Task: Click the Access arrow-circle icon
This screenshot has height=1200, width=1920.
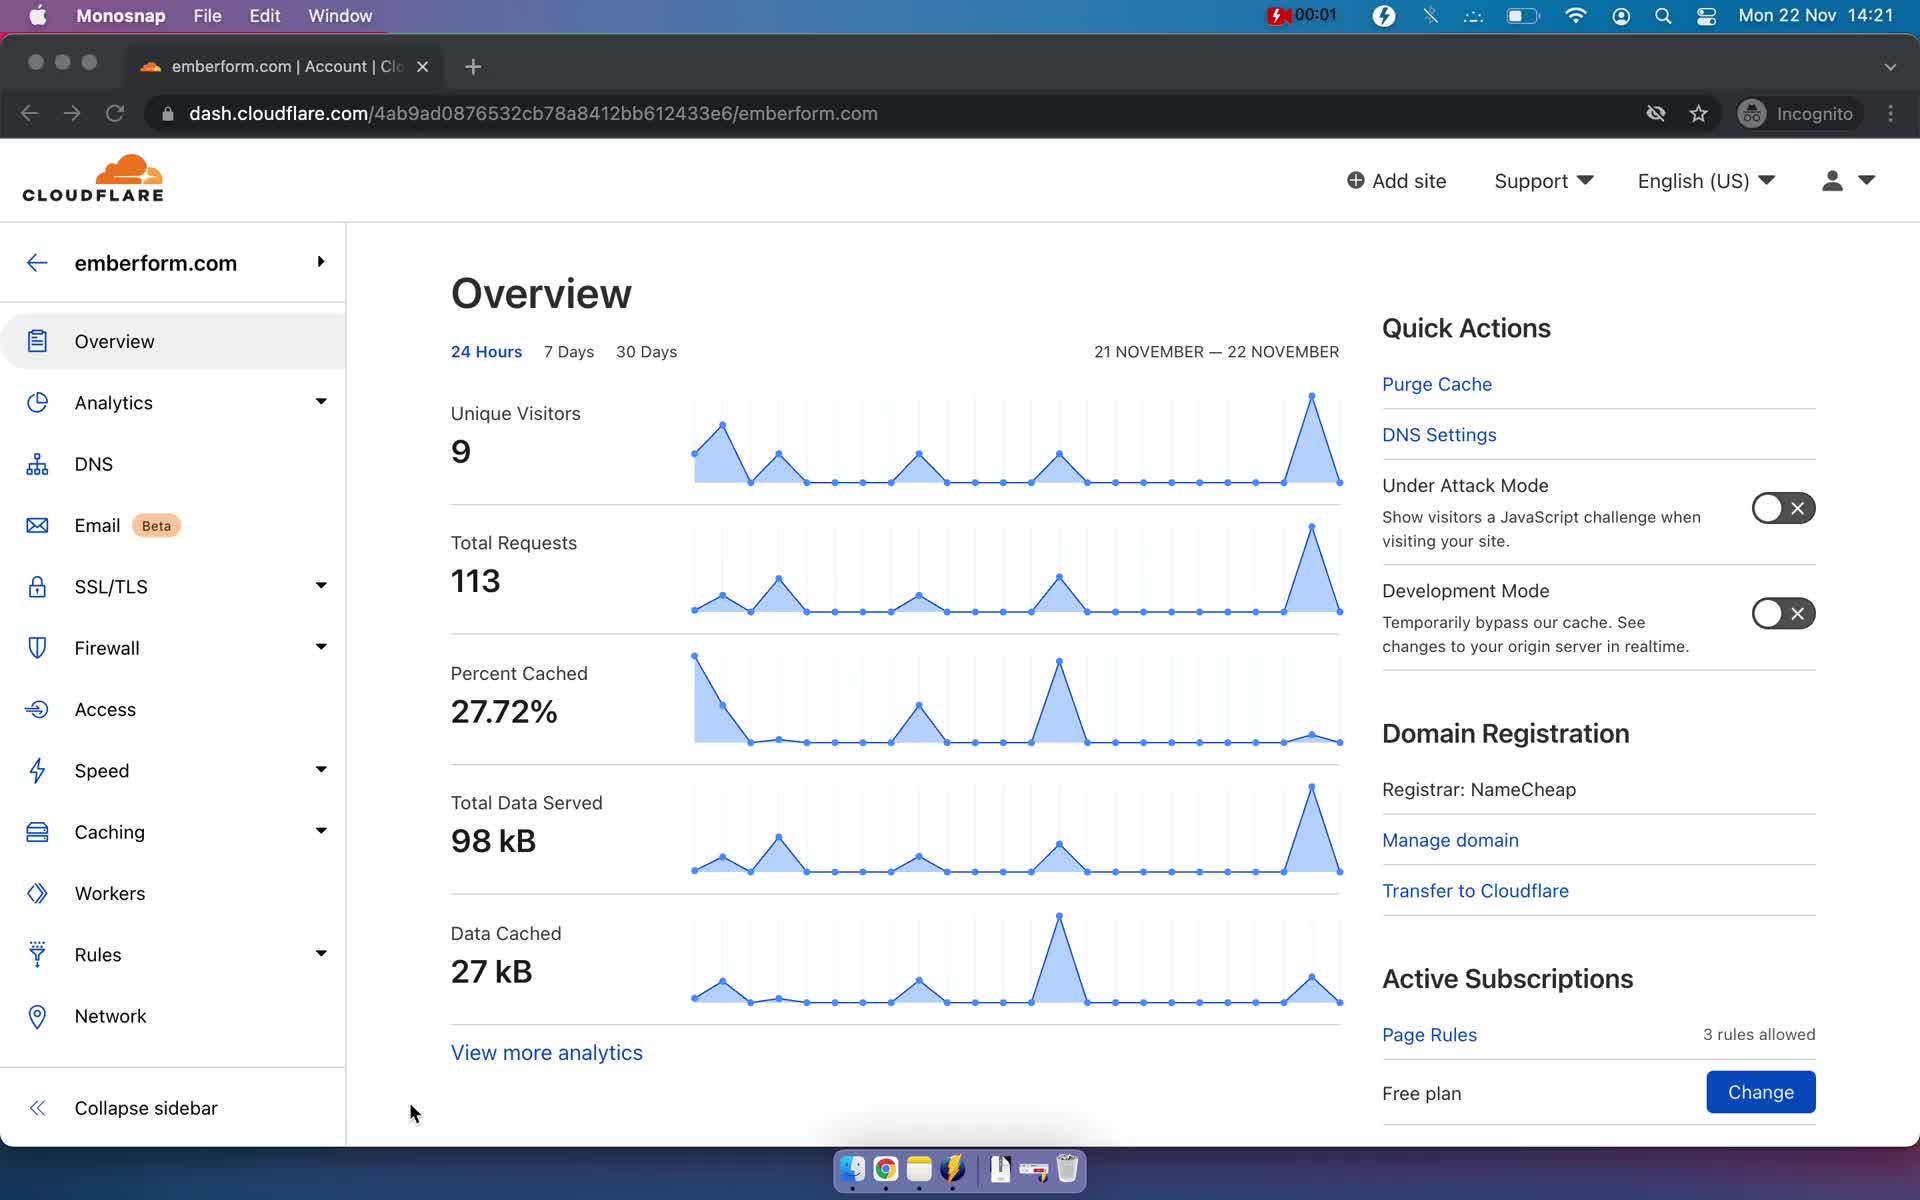Action: pyautogui.click(x=37, y=709)
